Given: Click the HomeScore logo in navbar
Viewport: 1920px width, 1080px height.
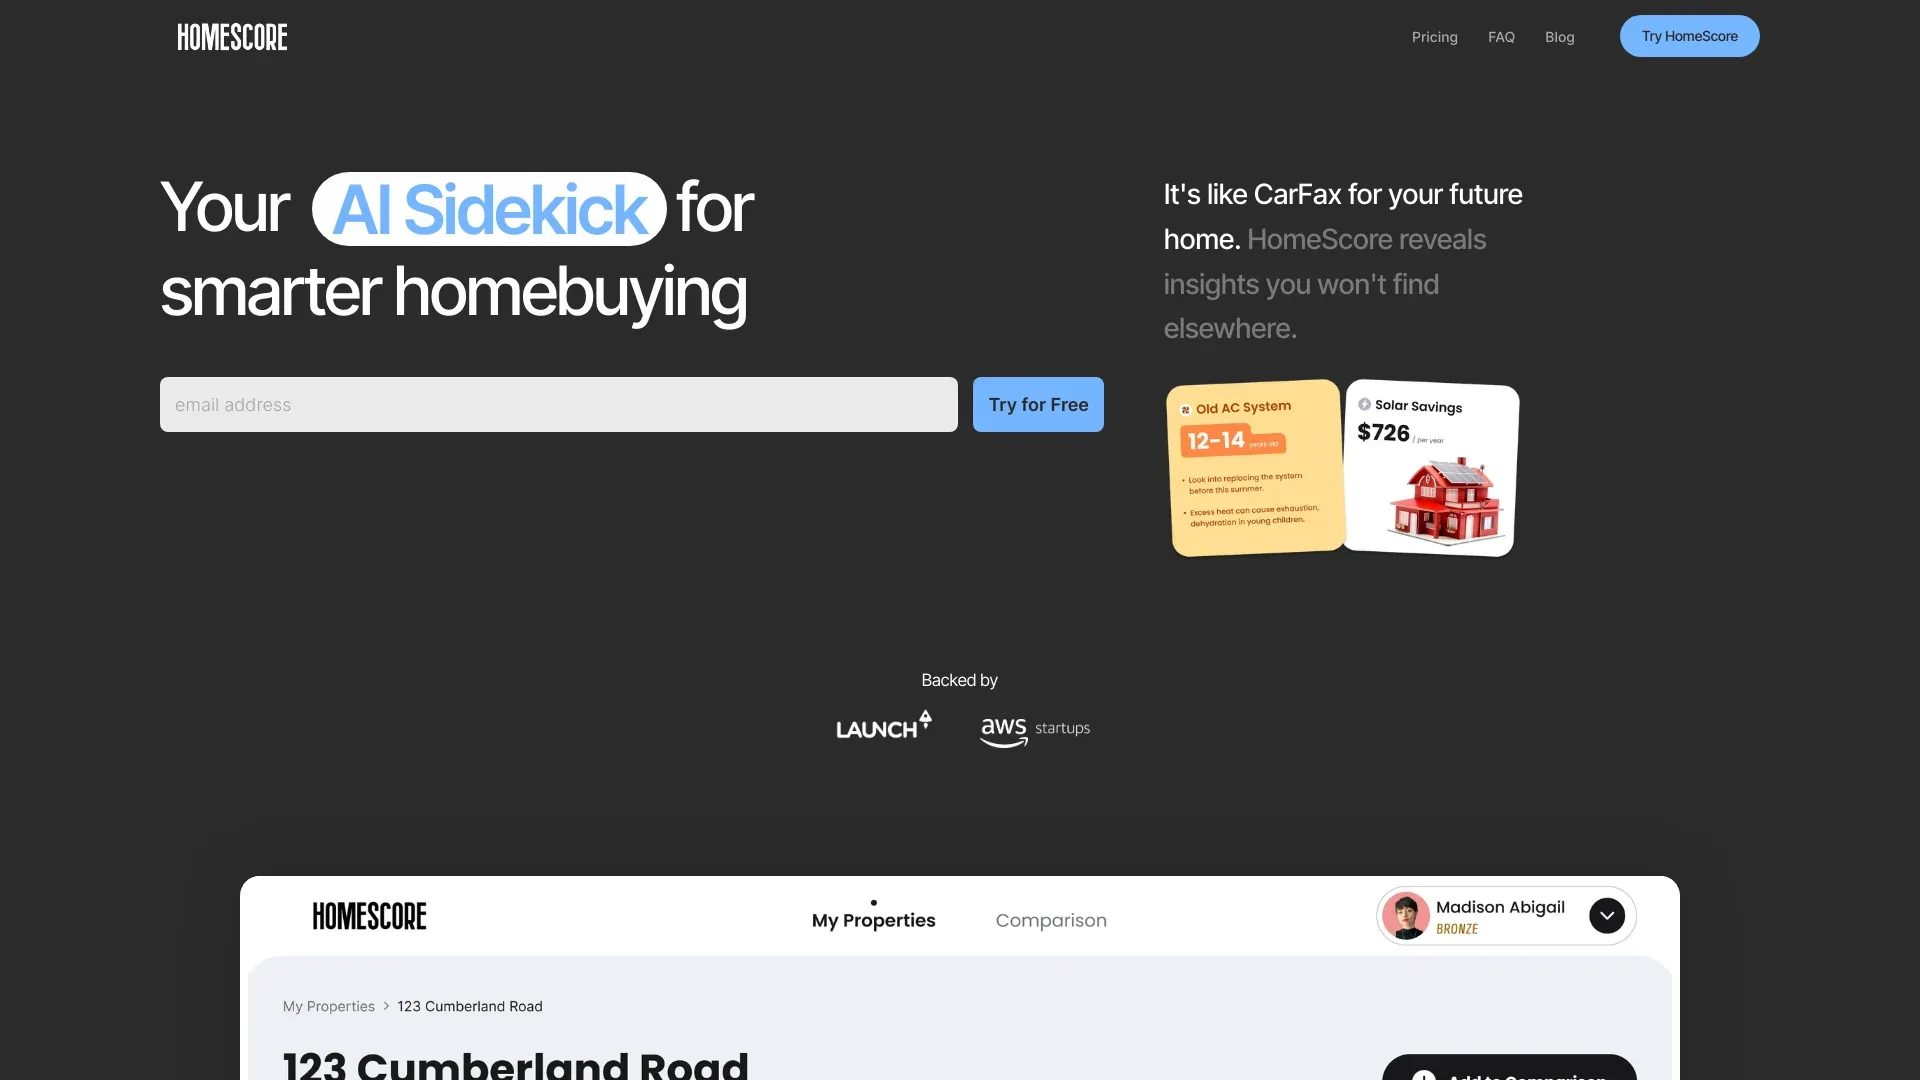Looking at the screenshot, I should (232, 36).
